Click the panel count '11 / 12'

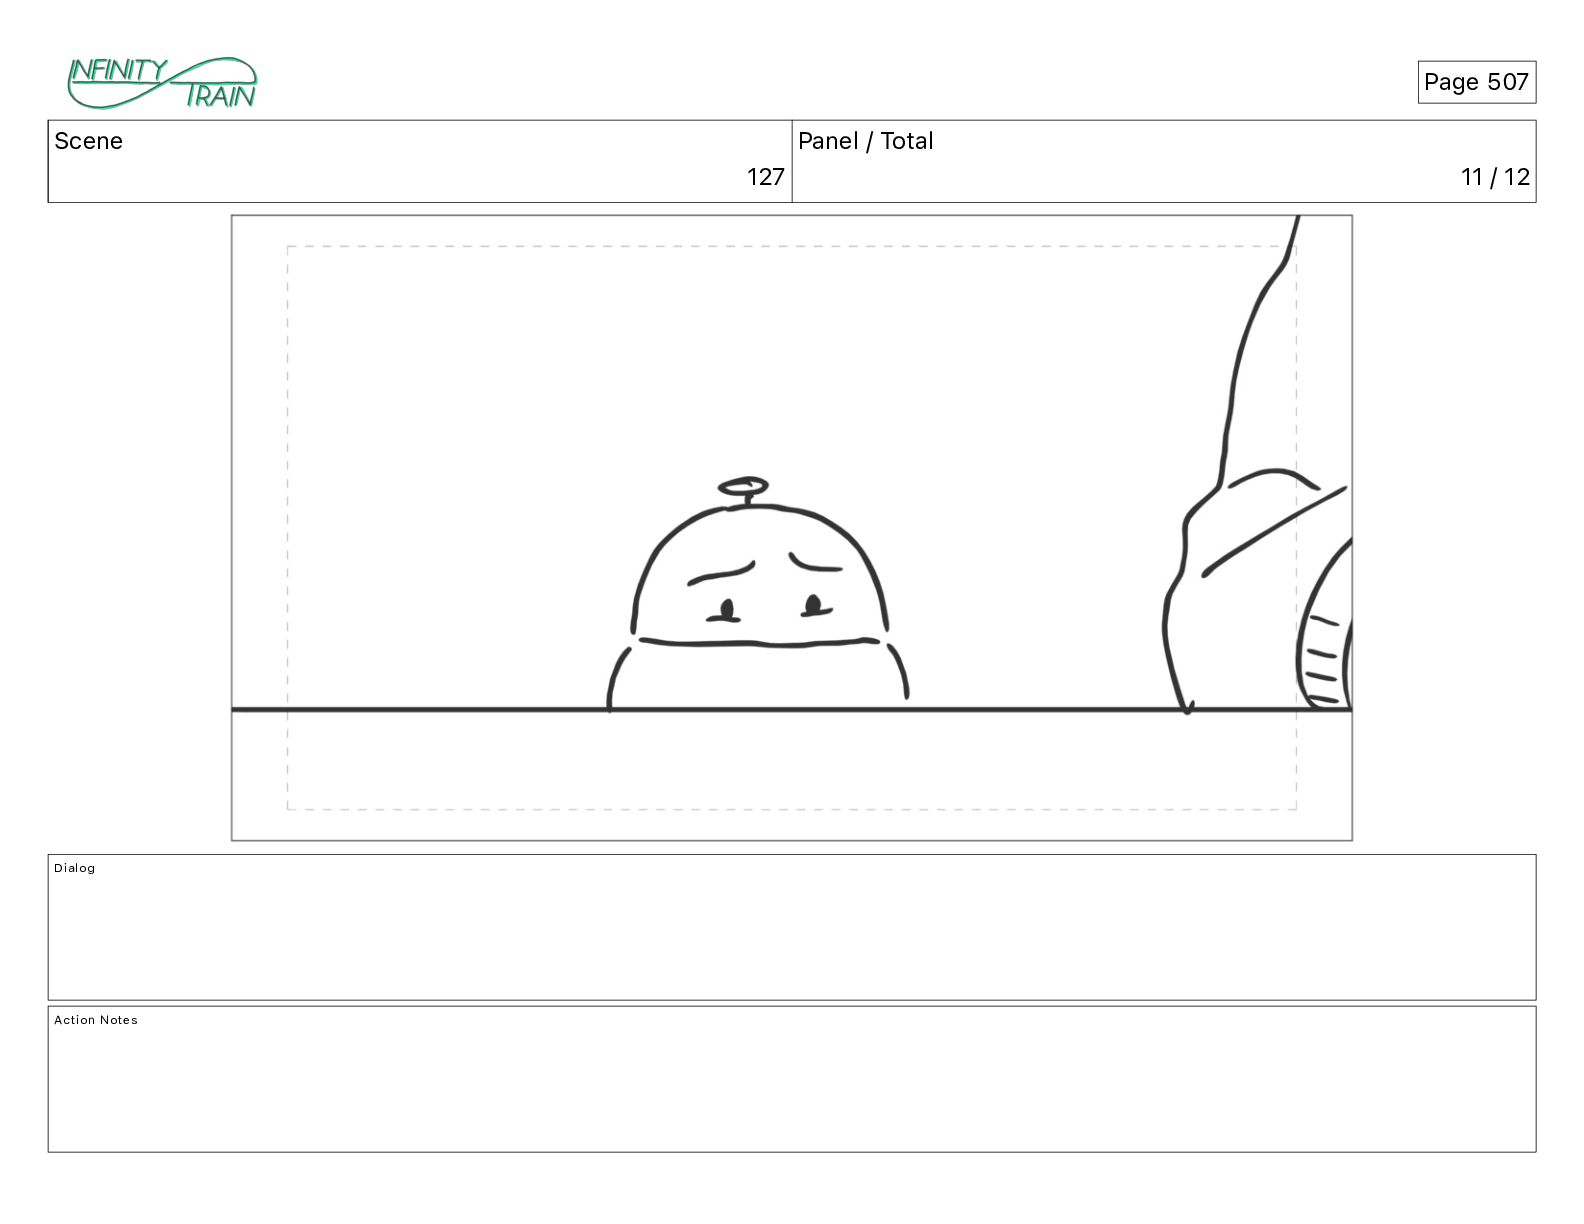[x=1495, y=177]
